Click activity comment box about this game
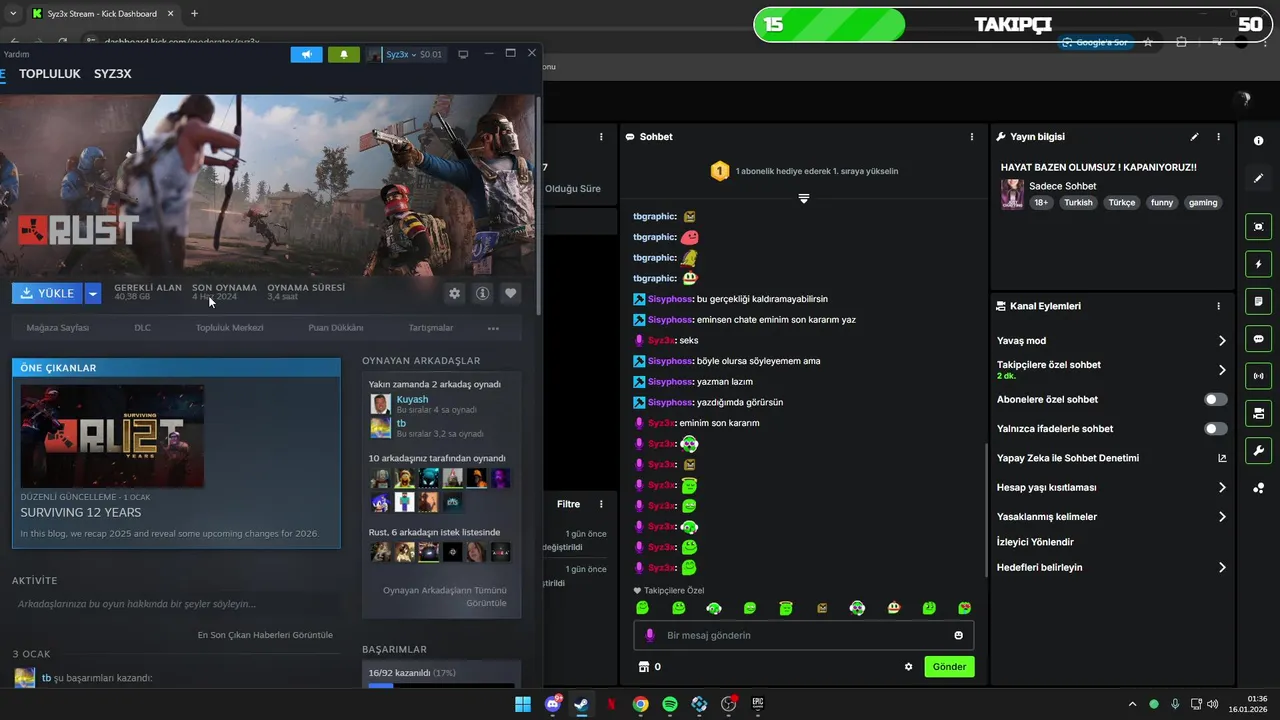This screenshot has height=720, width=1280. coord(176,604)
